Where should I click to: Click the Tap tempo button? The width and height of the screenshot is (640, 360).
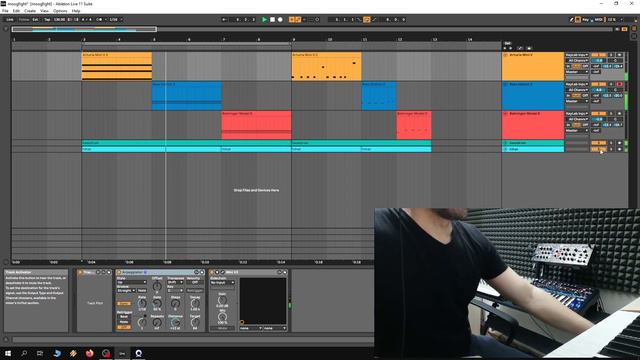pos(47,19)
